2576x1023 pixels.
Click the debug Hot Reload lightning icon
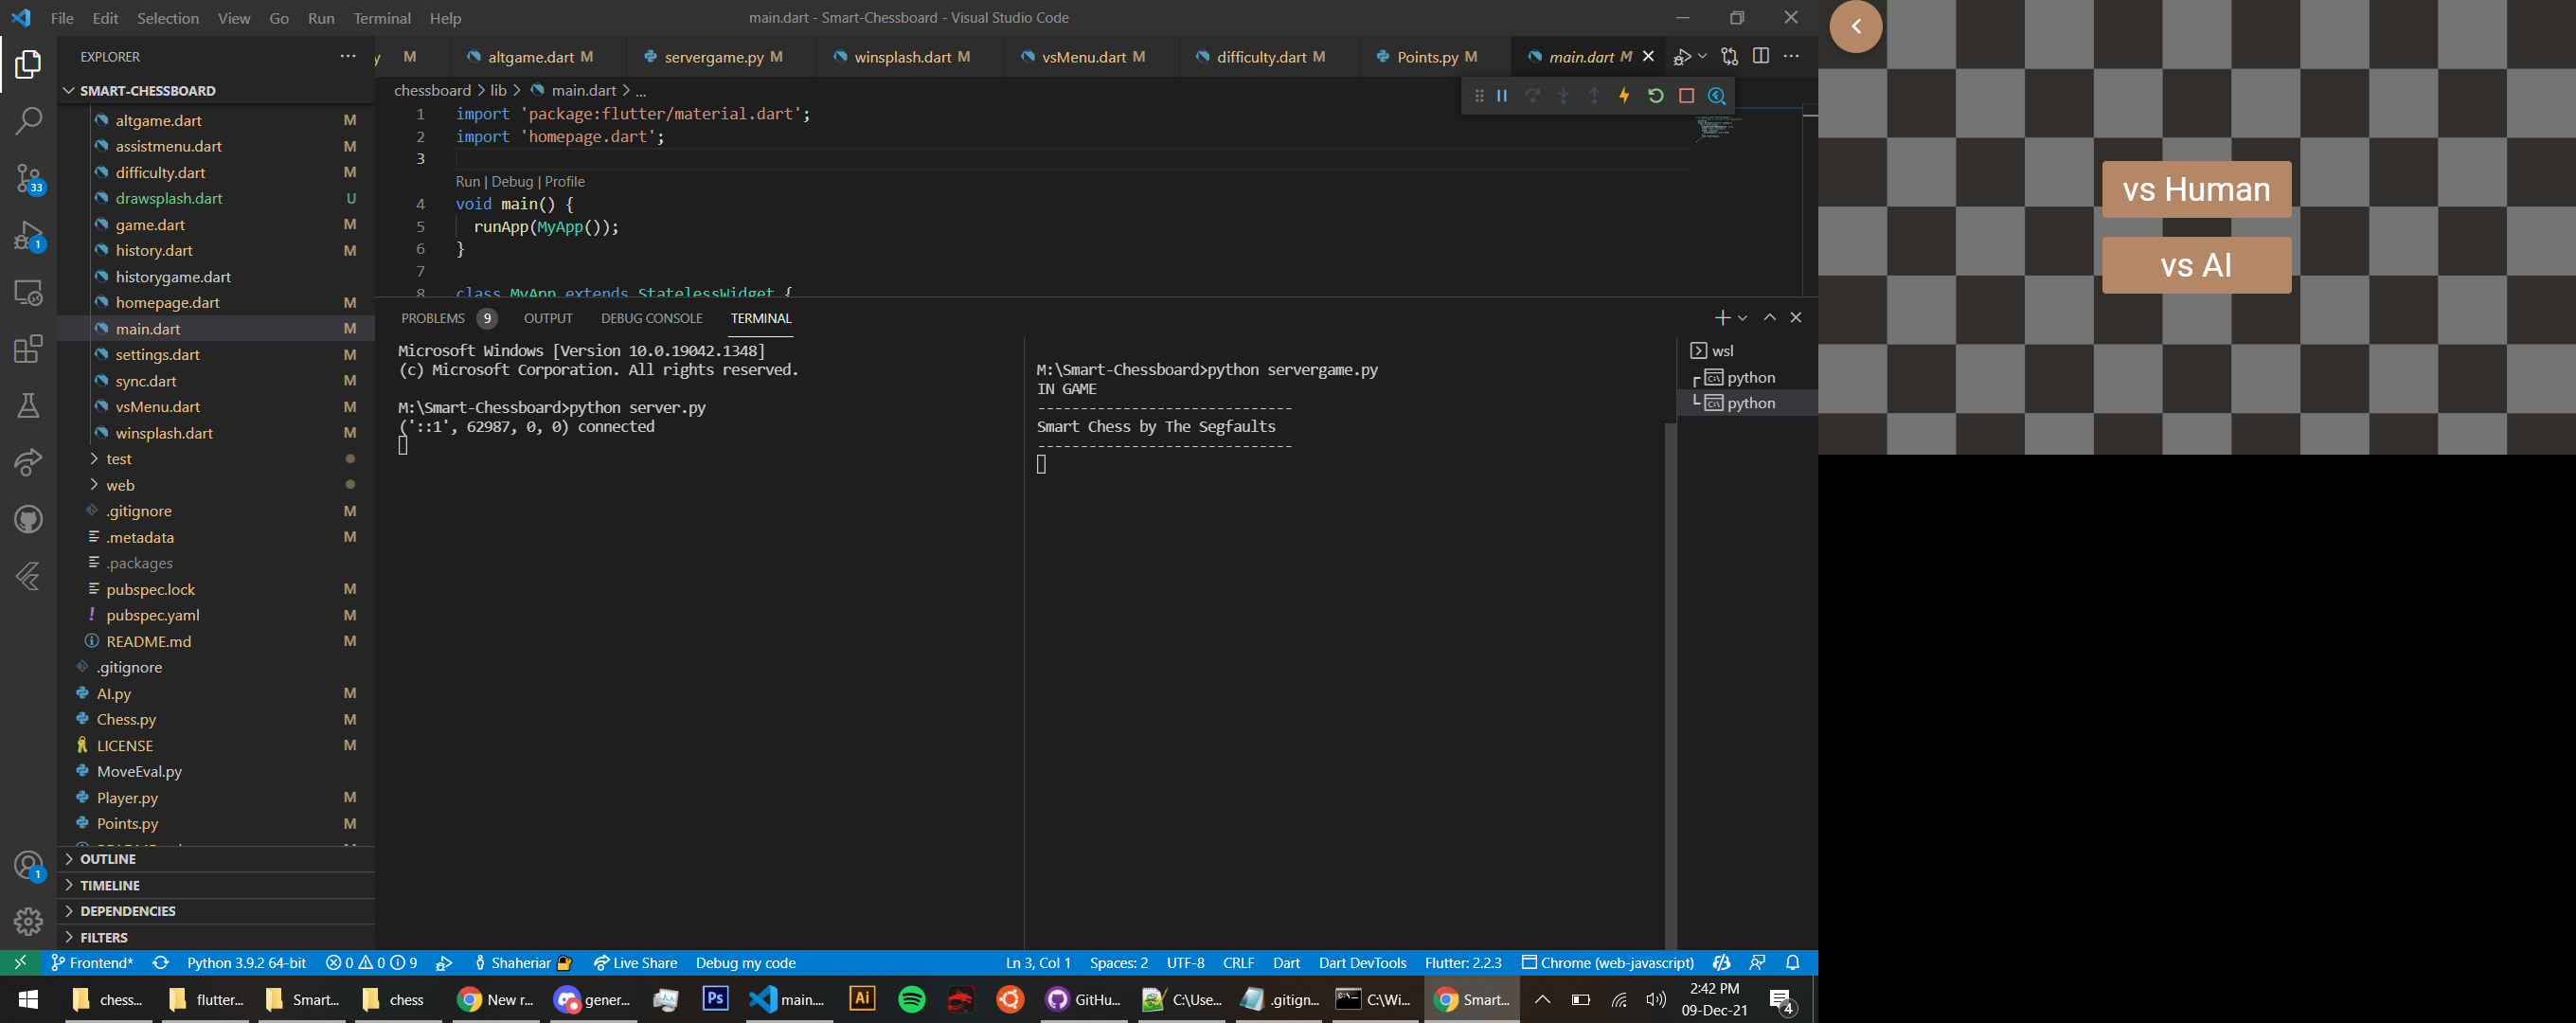(1624, 96)
